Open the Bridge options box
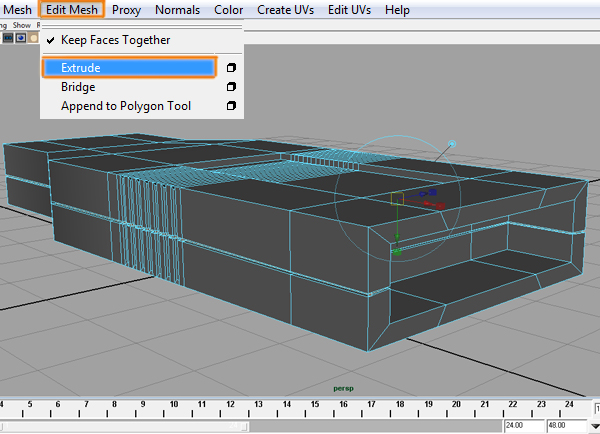This screenshot has height=434, width=600. pos(231,87)
